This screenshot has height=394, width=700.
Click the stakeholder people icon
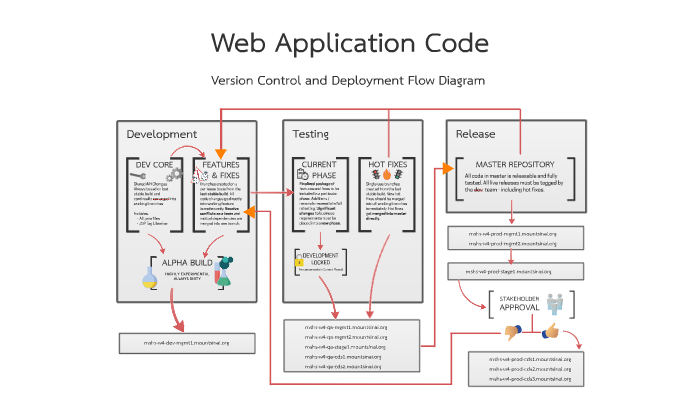pos(555,304)
